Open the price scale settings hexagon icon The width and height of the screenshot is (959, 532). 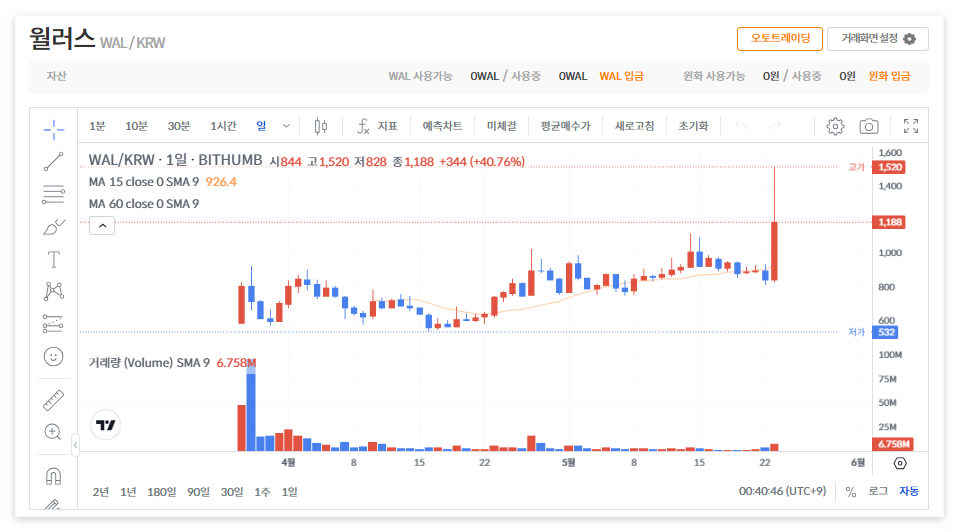coord(900,463)
